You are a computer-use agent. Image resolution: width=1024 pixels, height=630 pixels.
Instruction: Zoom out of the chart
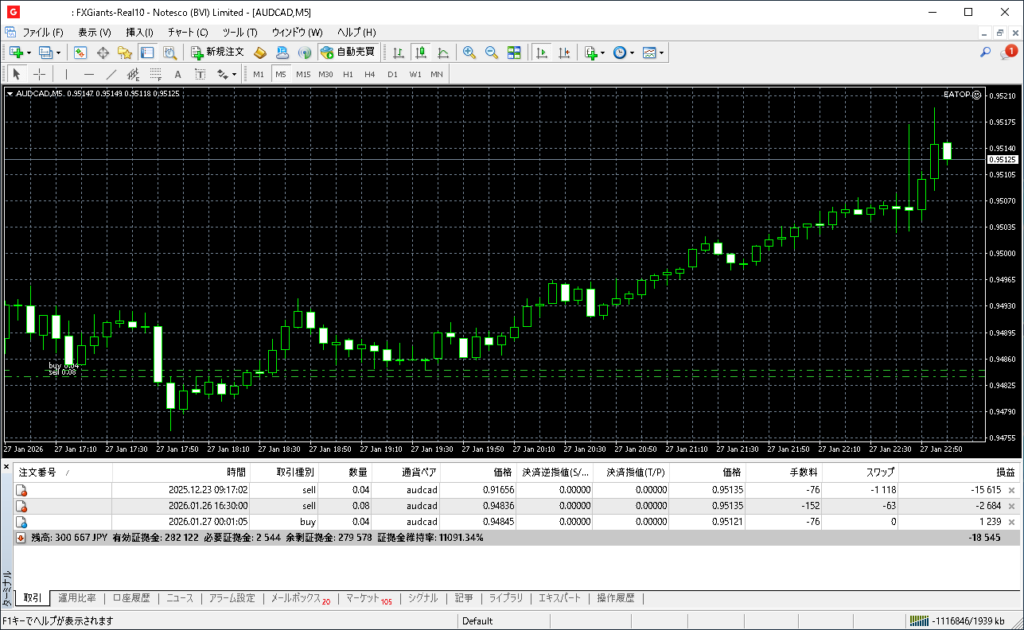pos(491,52)
